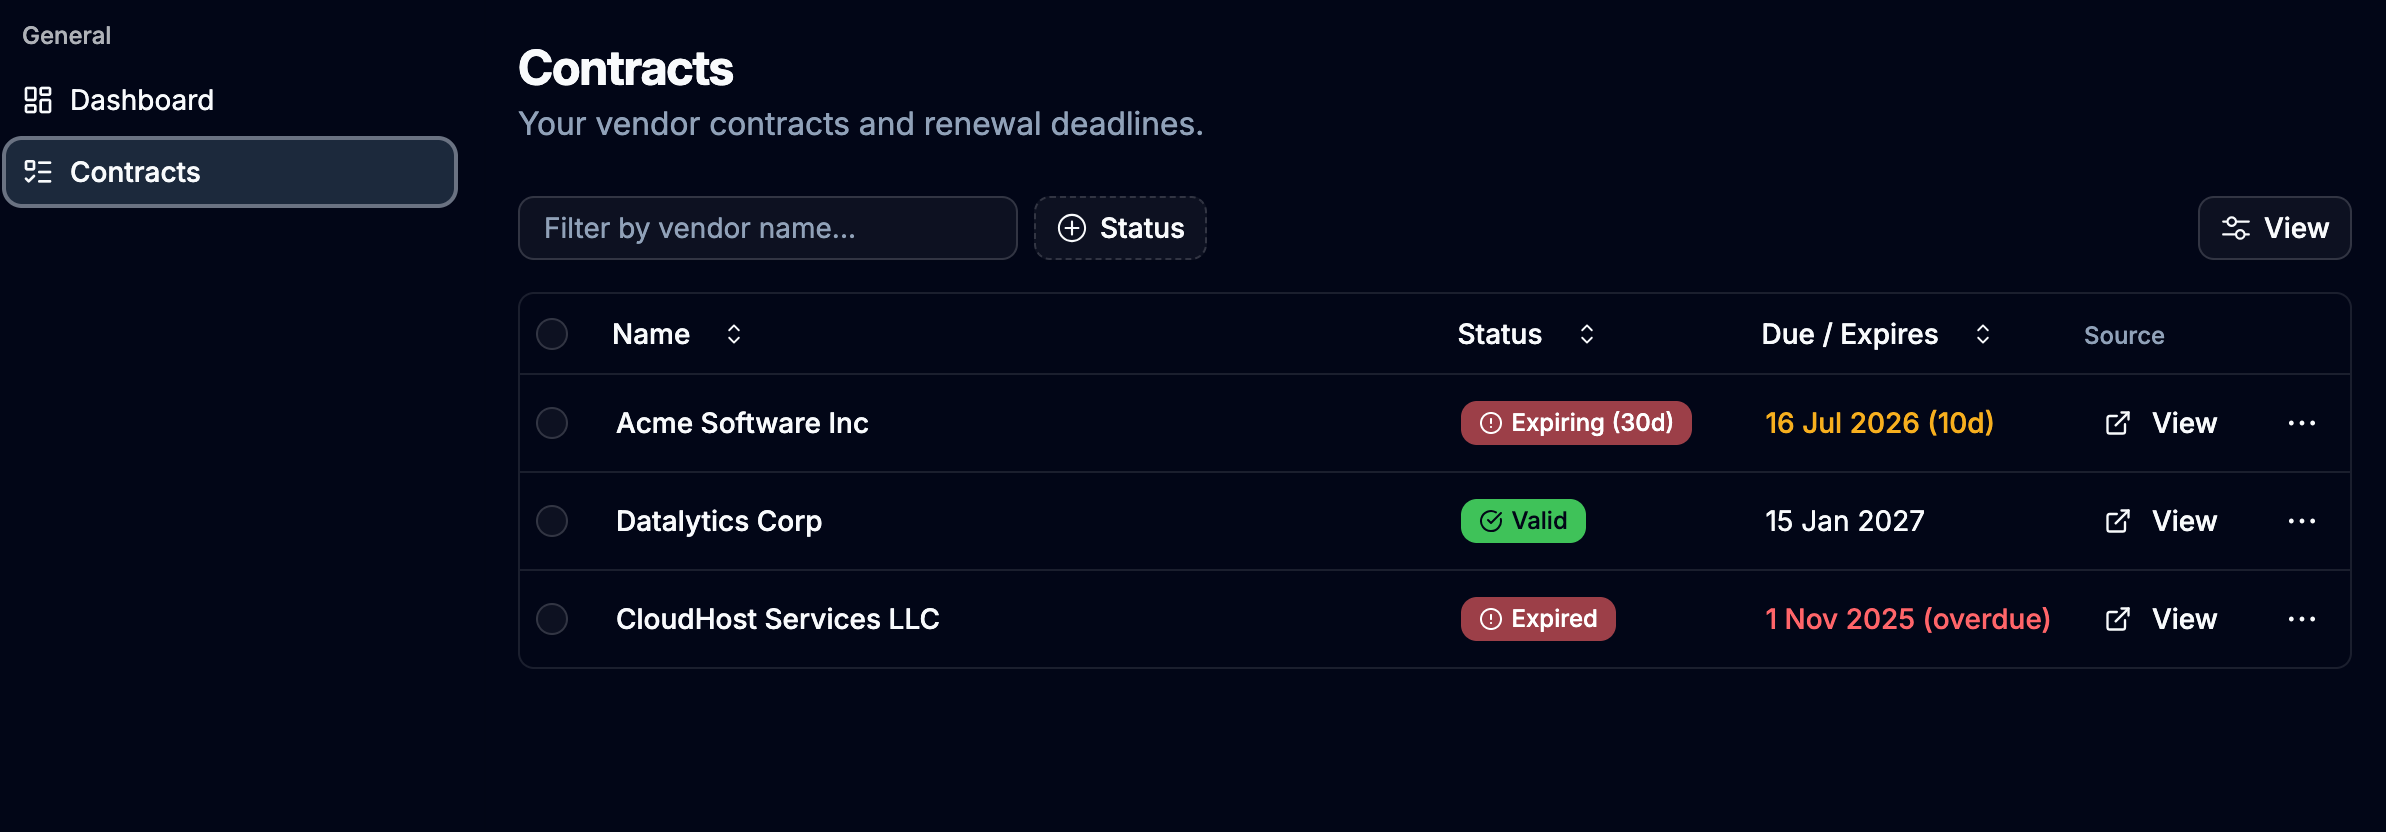
Task: Open external link icon for Datalytics Corp
Action: coord(2117,521)
